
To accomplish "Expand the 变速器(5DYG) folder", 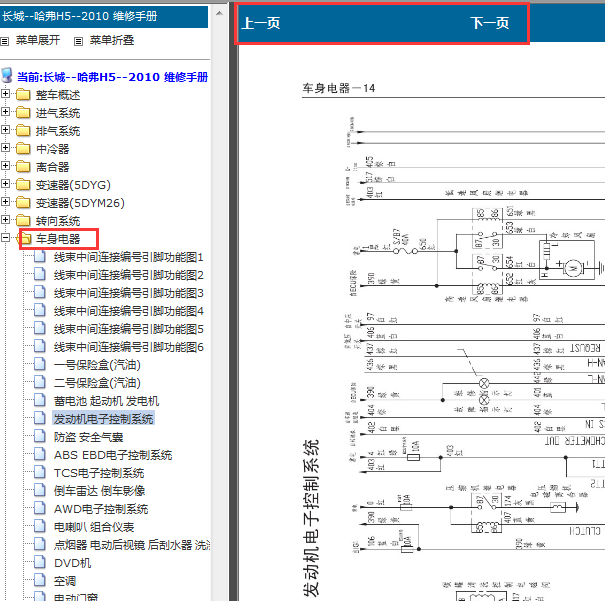I will point(5,184).
